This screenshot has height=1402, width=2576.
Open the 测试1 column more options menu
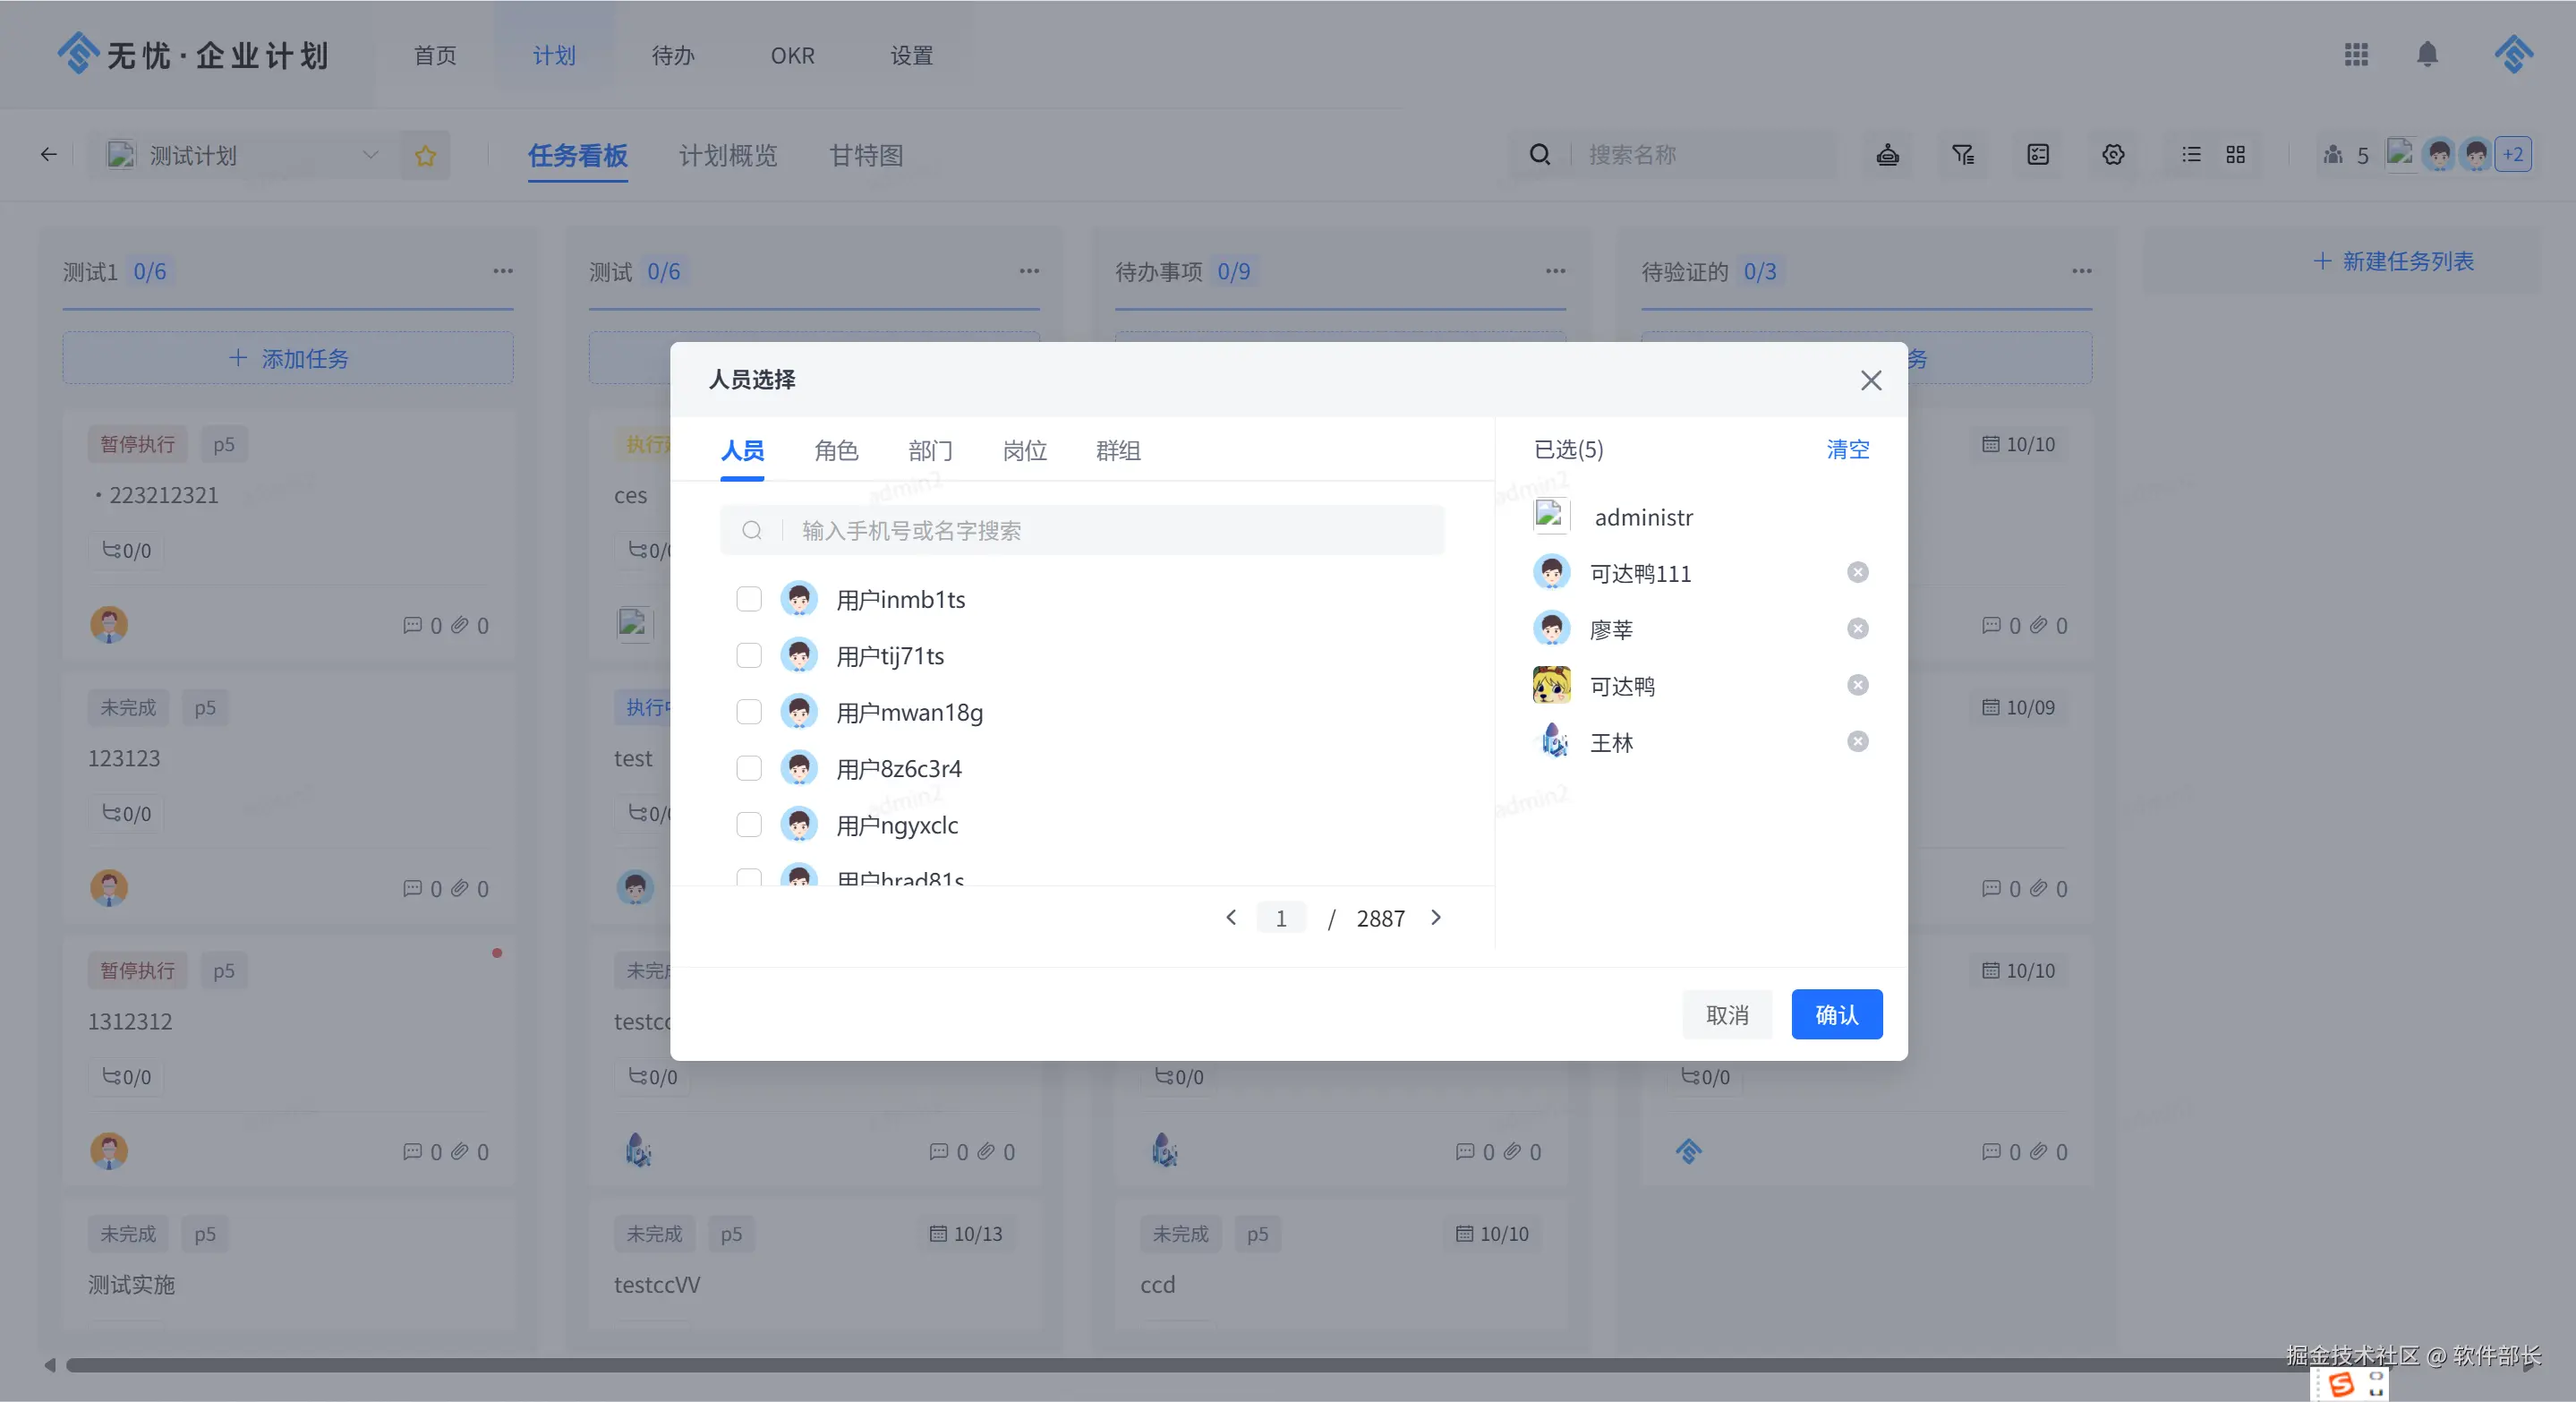pos(502,271)
